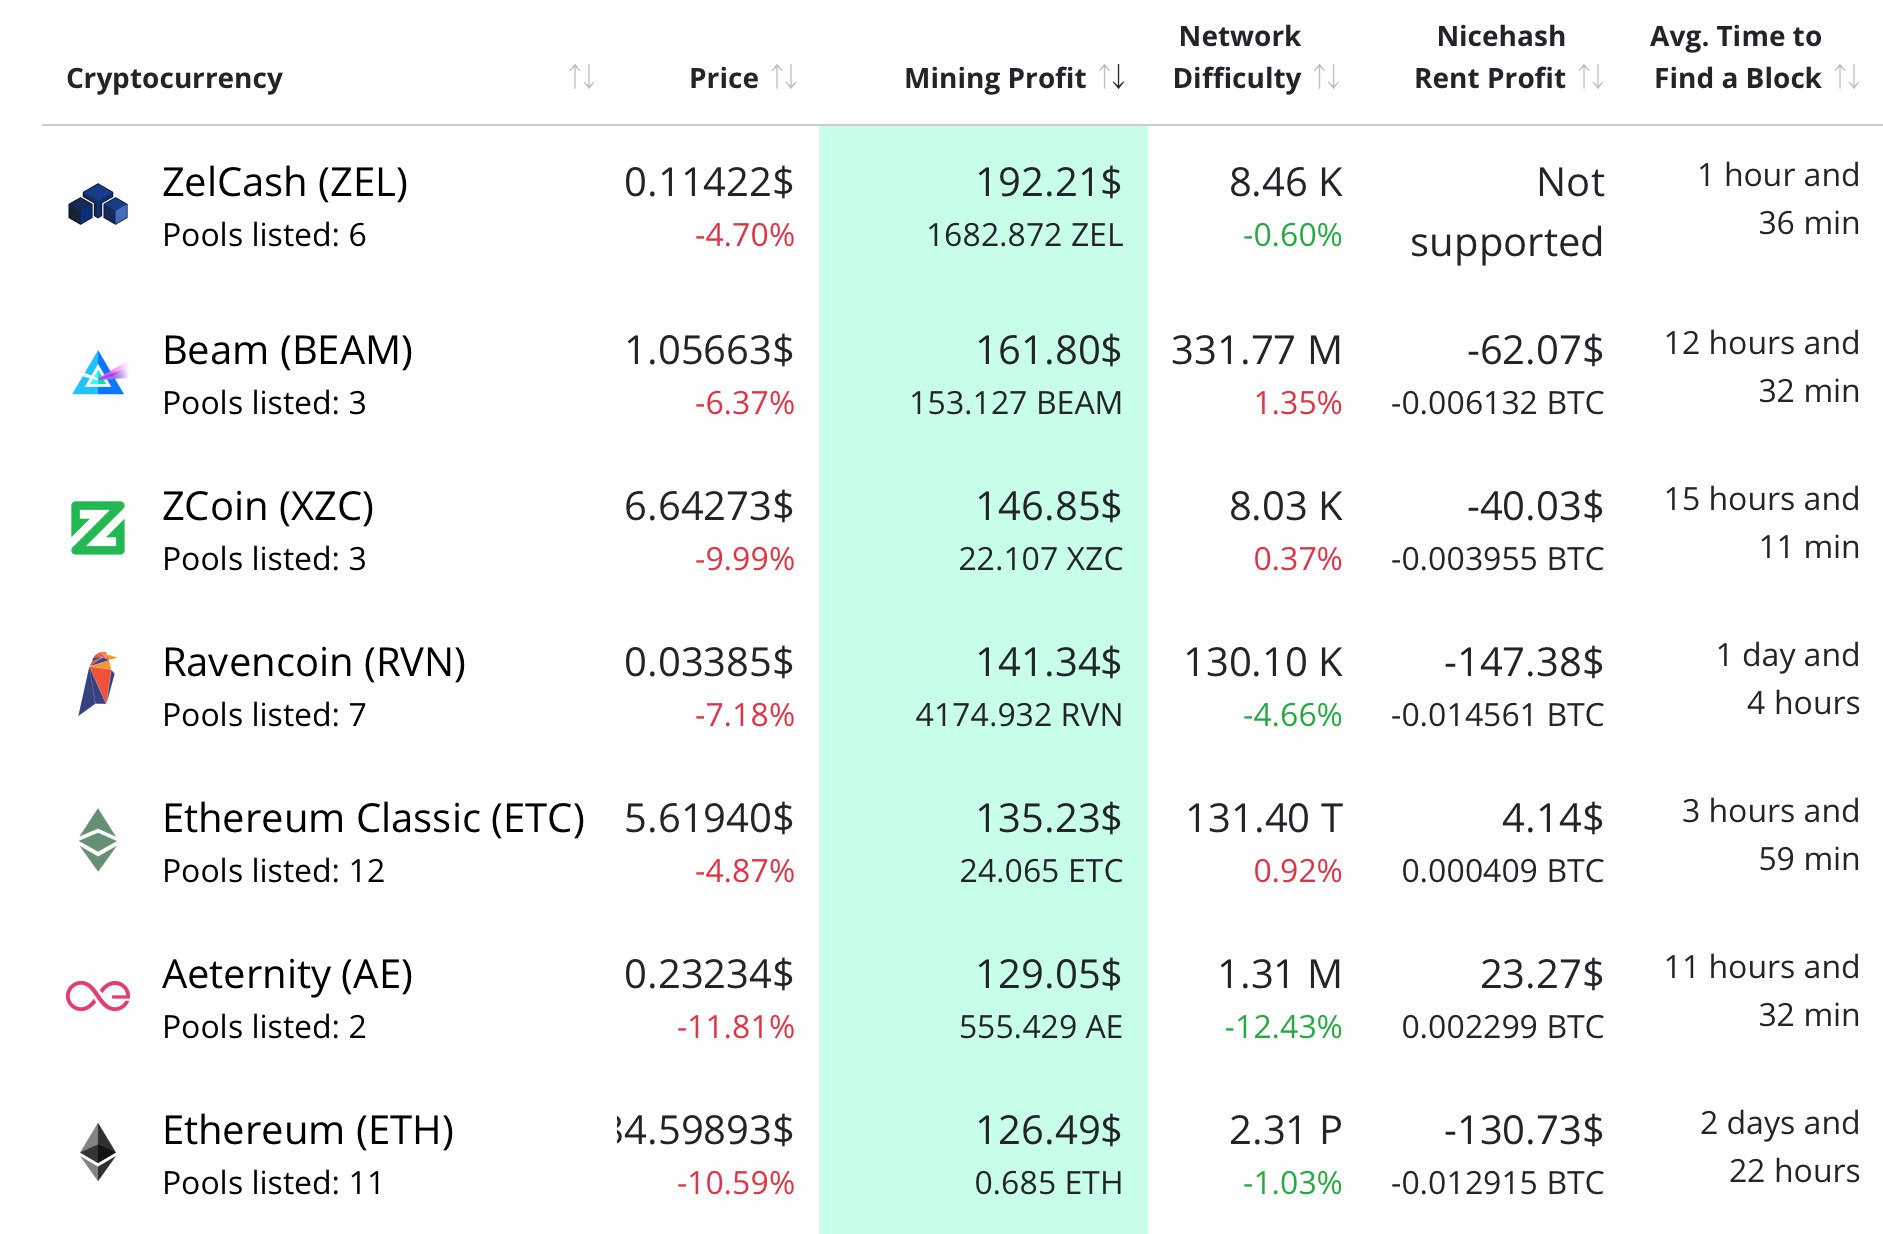The width and height of the screenshot is (1883, 1234).
Task: Click the ZelCash coin logo icon
Action: (x=98, y=205)
